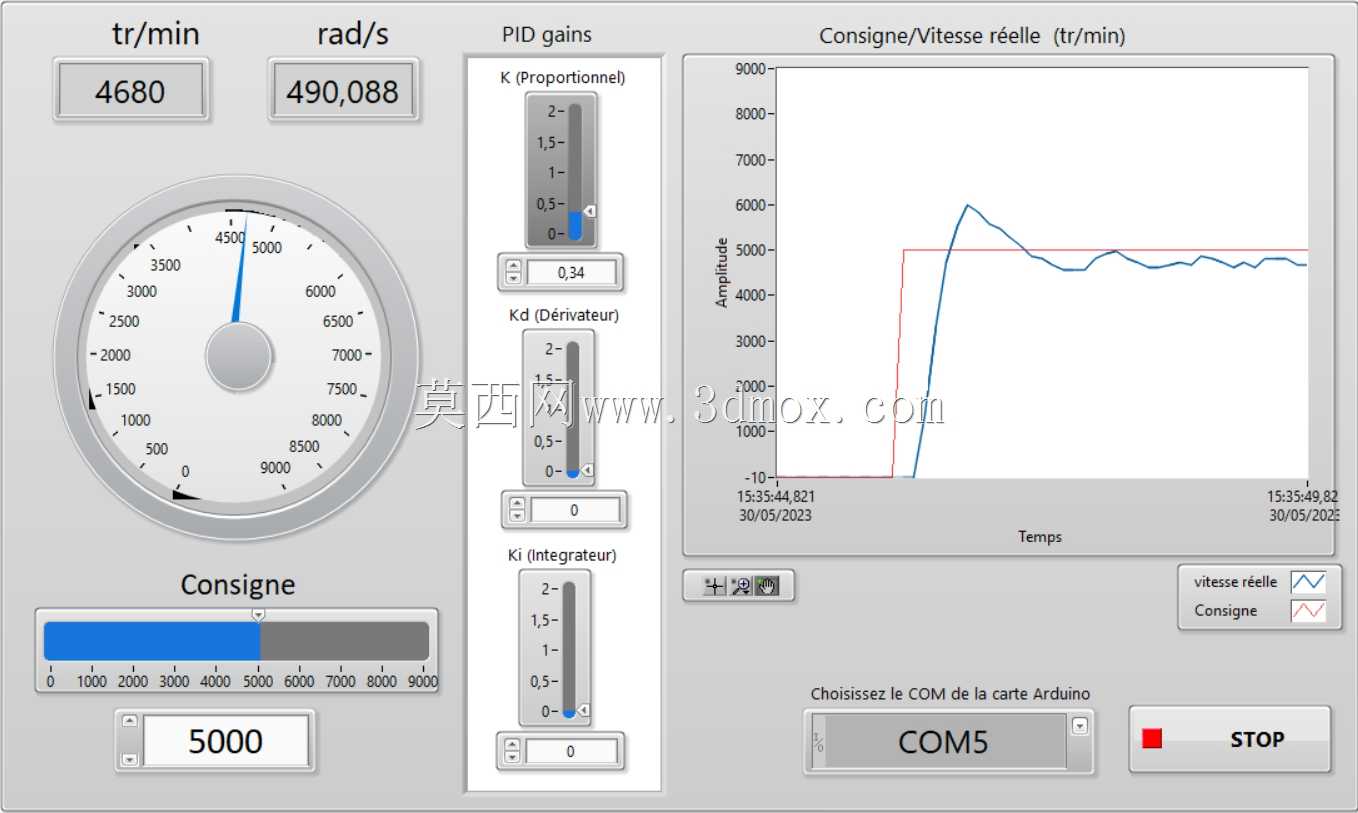This screenshot has width=1358, height=813.
Task: Decrement the Kd Dérivateur gain value
Action: click(x=517, y=516)
